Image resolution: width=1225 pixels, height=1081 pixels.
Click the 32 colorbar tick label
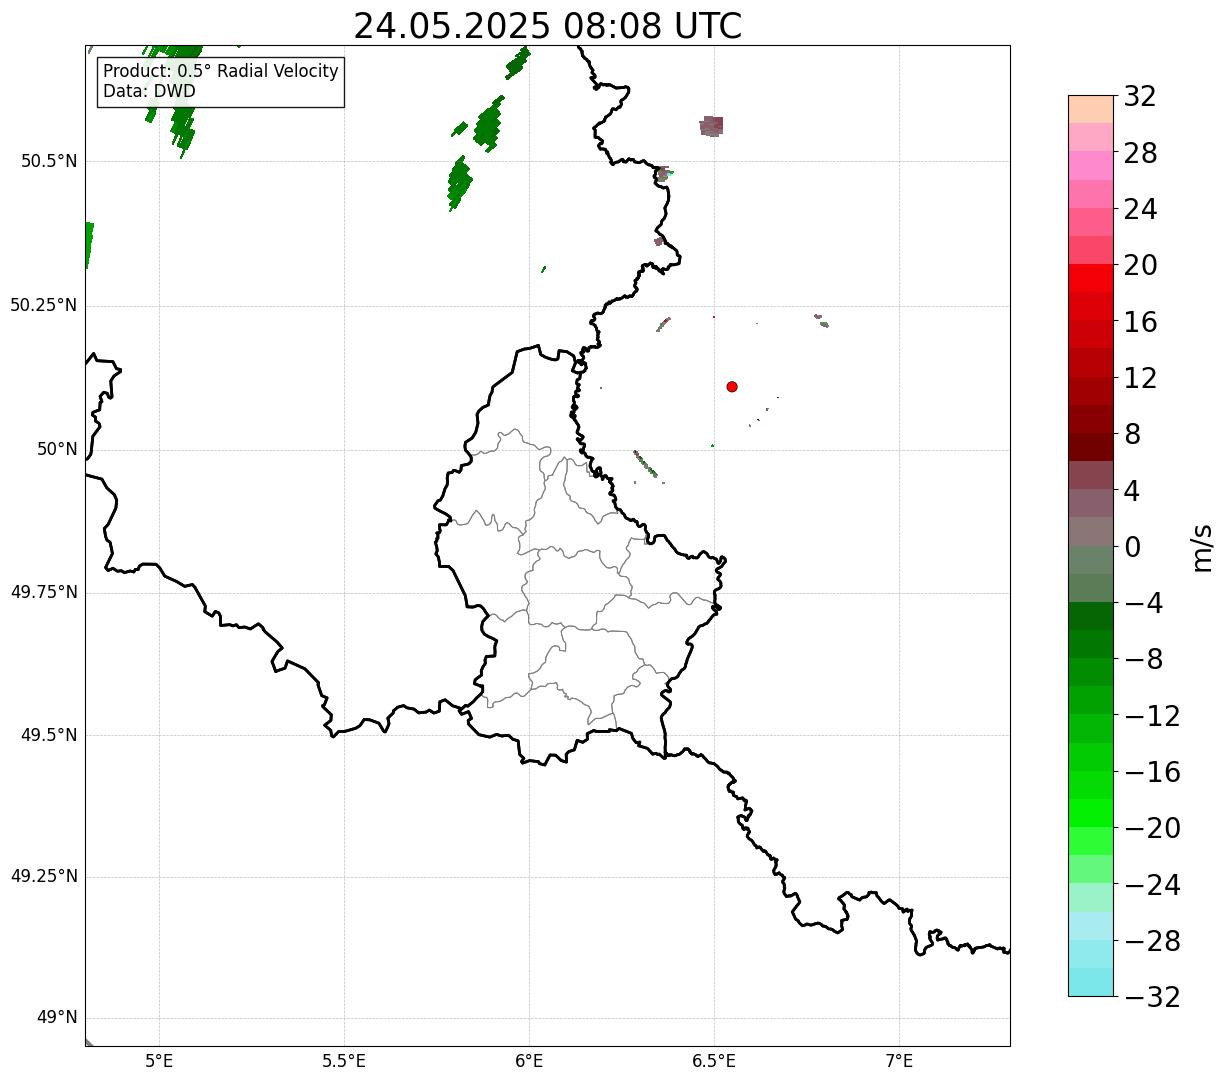click(1140, 97)
